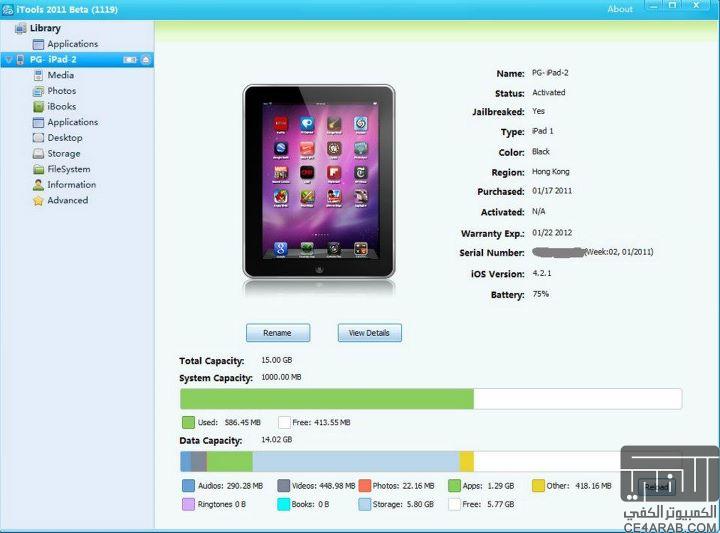Click the FileSystem folder icon

pos(39,169)
